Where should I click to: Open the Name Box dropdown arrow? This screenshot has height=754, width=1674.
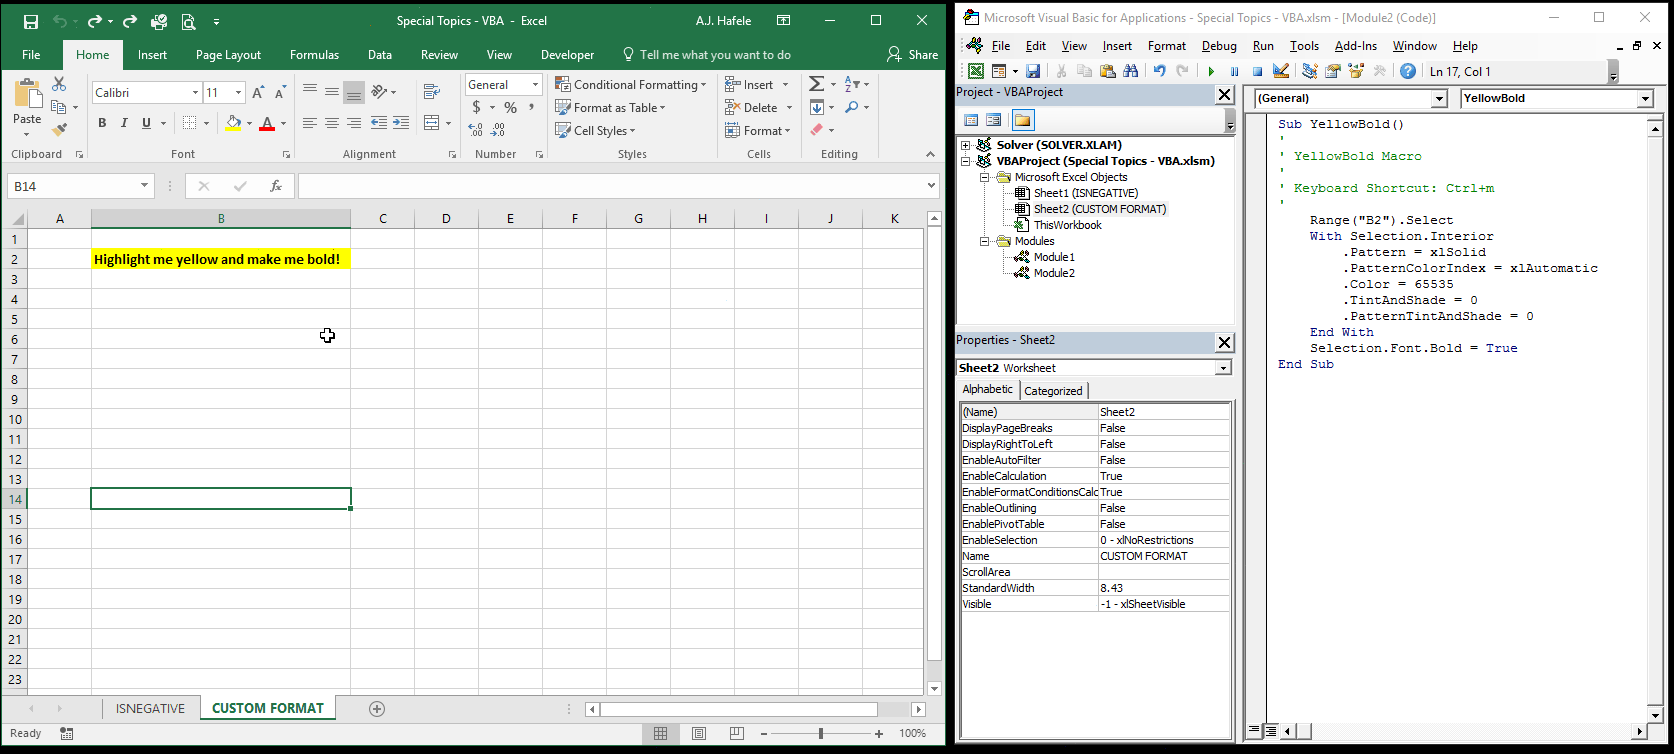click(144, 186)
